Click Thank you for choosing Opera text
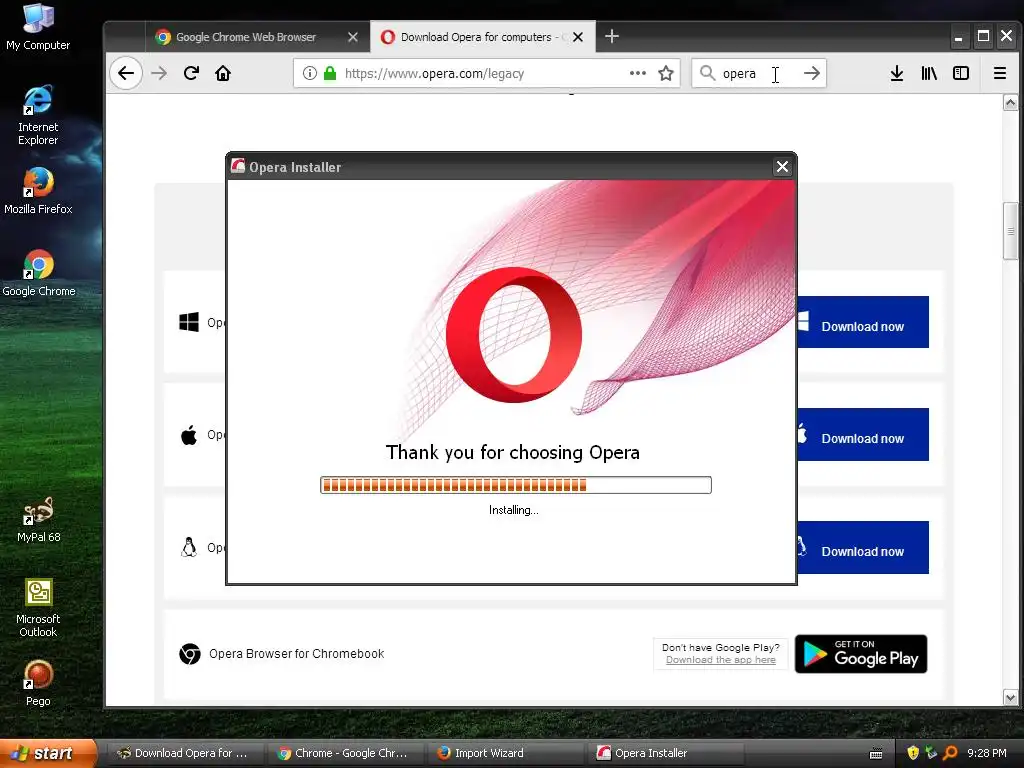Viewport: 1024px width, 768px height. (513, 452)
